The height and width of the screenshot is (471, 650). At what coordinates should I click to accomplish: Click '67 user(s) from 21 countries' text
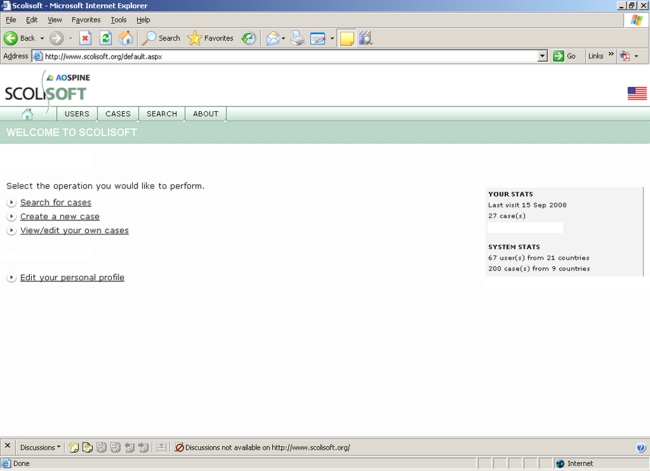(x=538, y=257)
